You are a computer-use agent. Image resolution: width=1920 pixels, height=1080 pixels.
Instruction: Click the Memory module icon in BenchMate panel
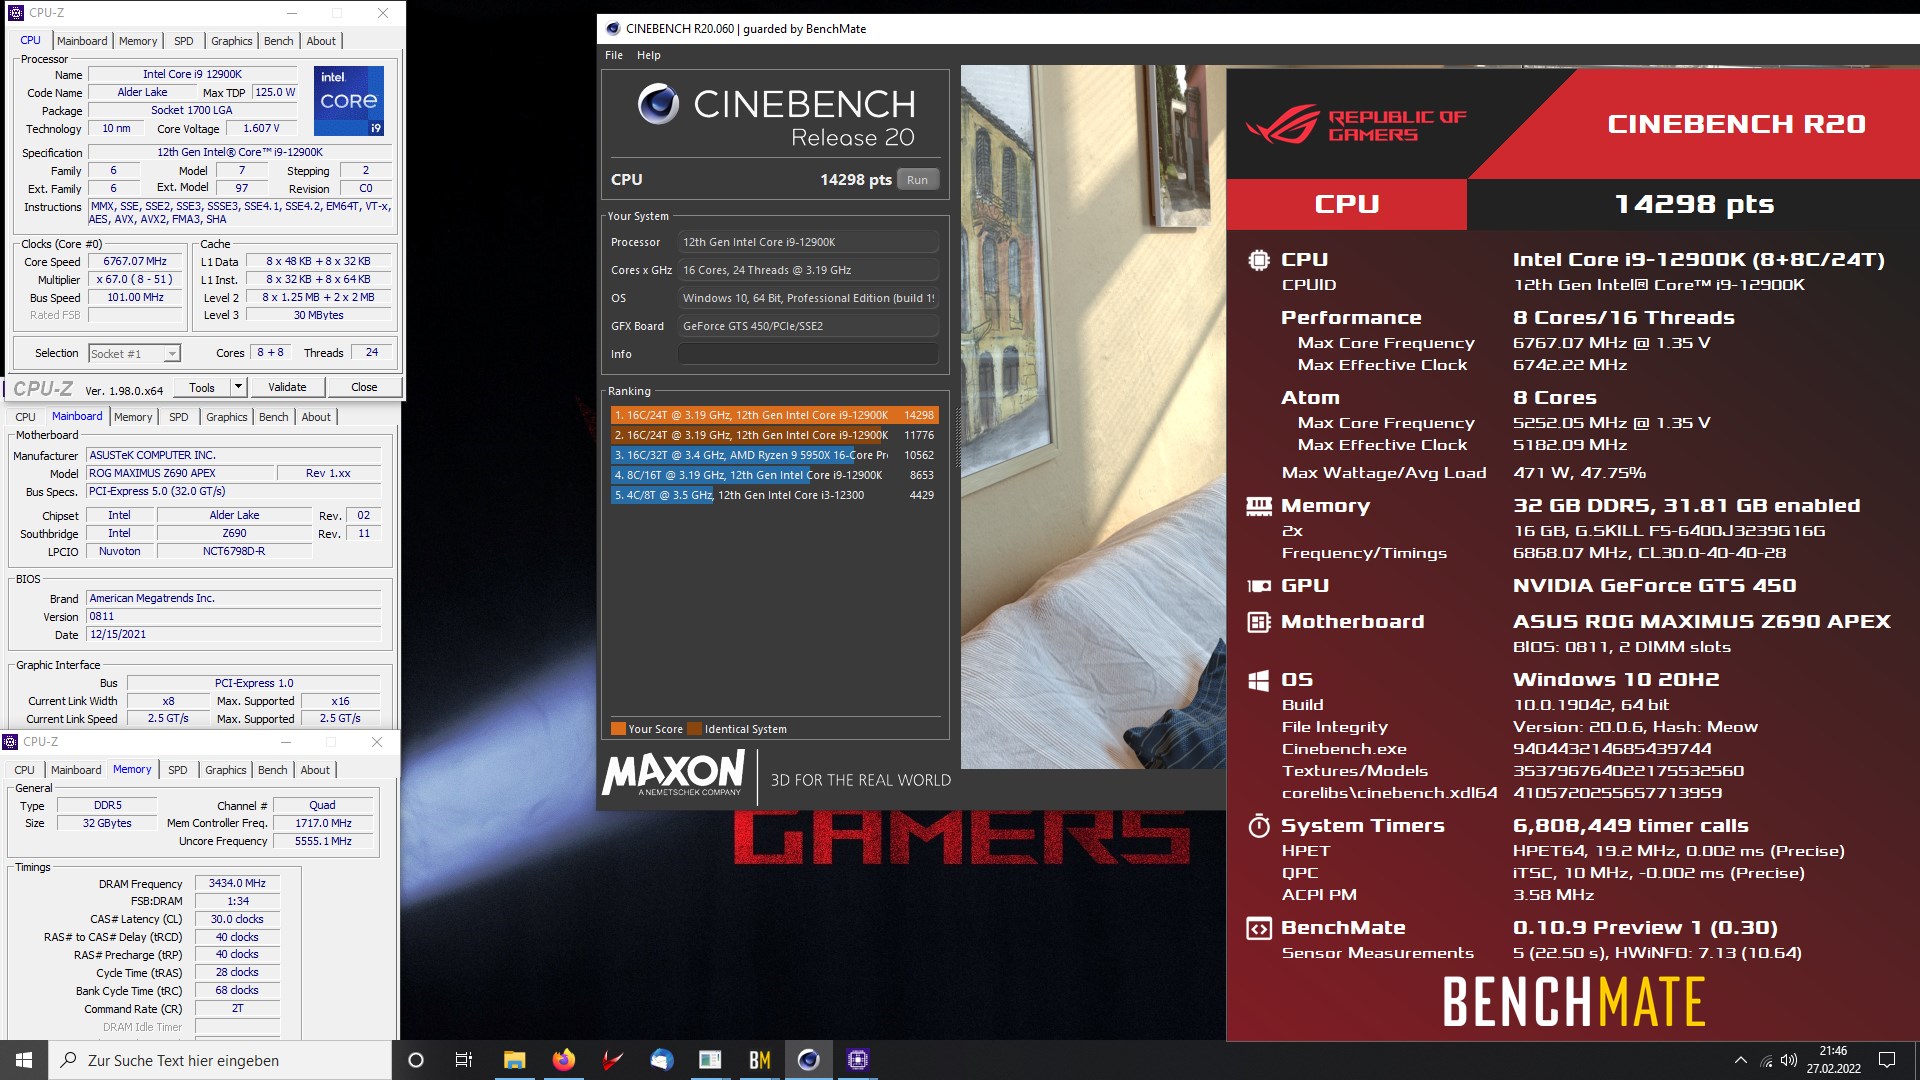tap(1259, 506)
